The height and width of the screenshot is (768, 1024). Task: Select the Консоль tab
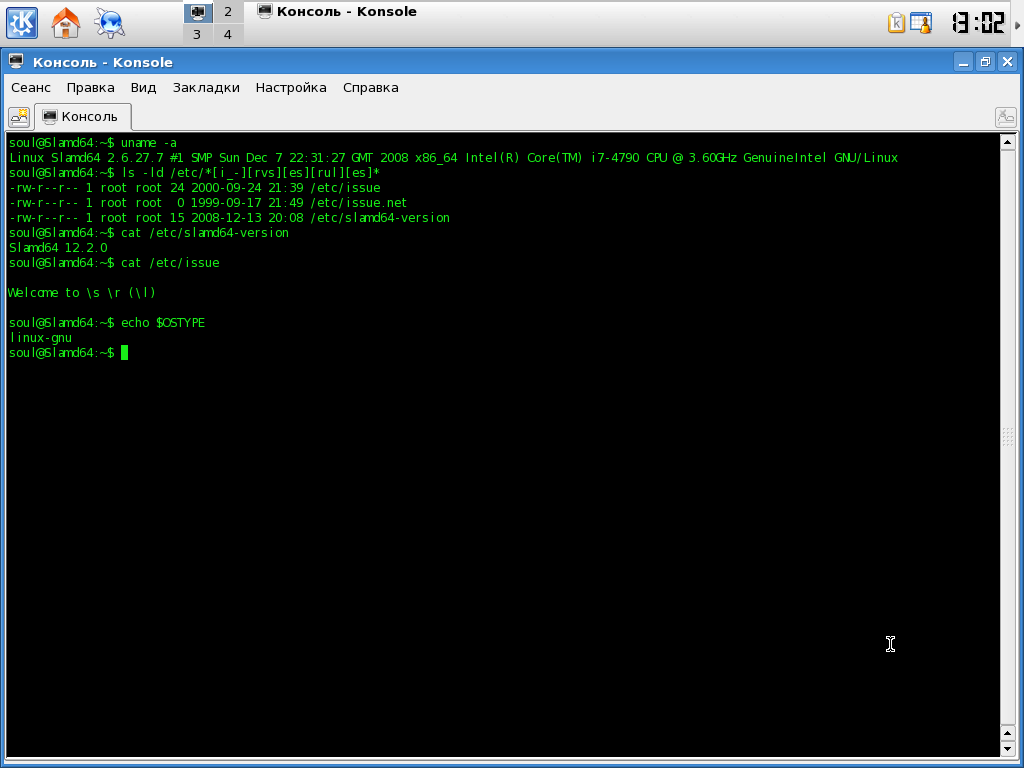pyautogui.click(x=83, y=117)
